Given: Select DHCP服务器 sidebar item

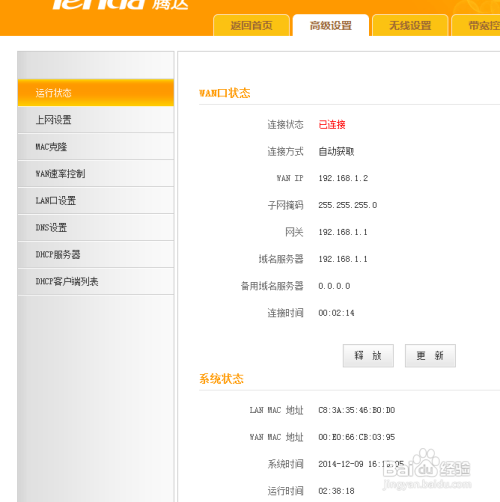Looking at the screenshot, I should coord(96,255).
